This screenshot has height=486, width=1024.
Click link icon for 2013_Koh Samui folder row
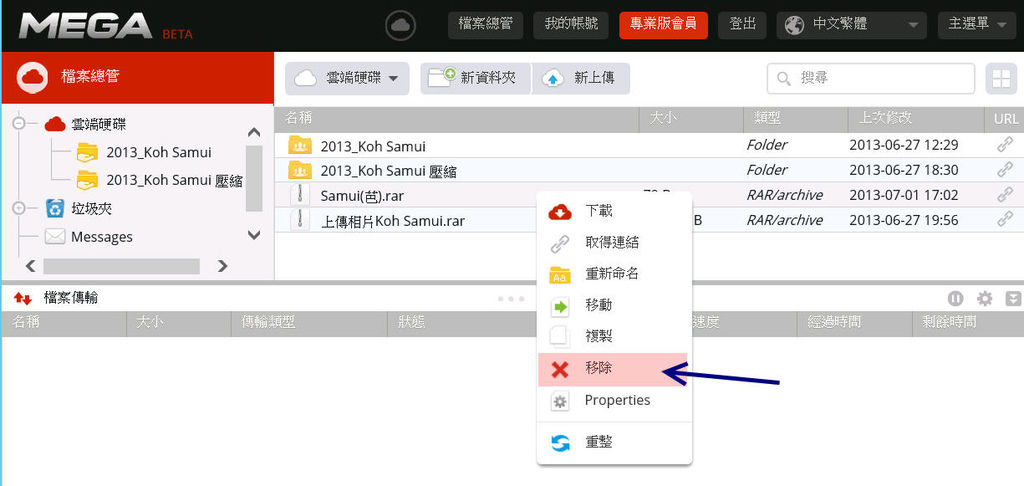(x=1005, y=145)
